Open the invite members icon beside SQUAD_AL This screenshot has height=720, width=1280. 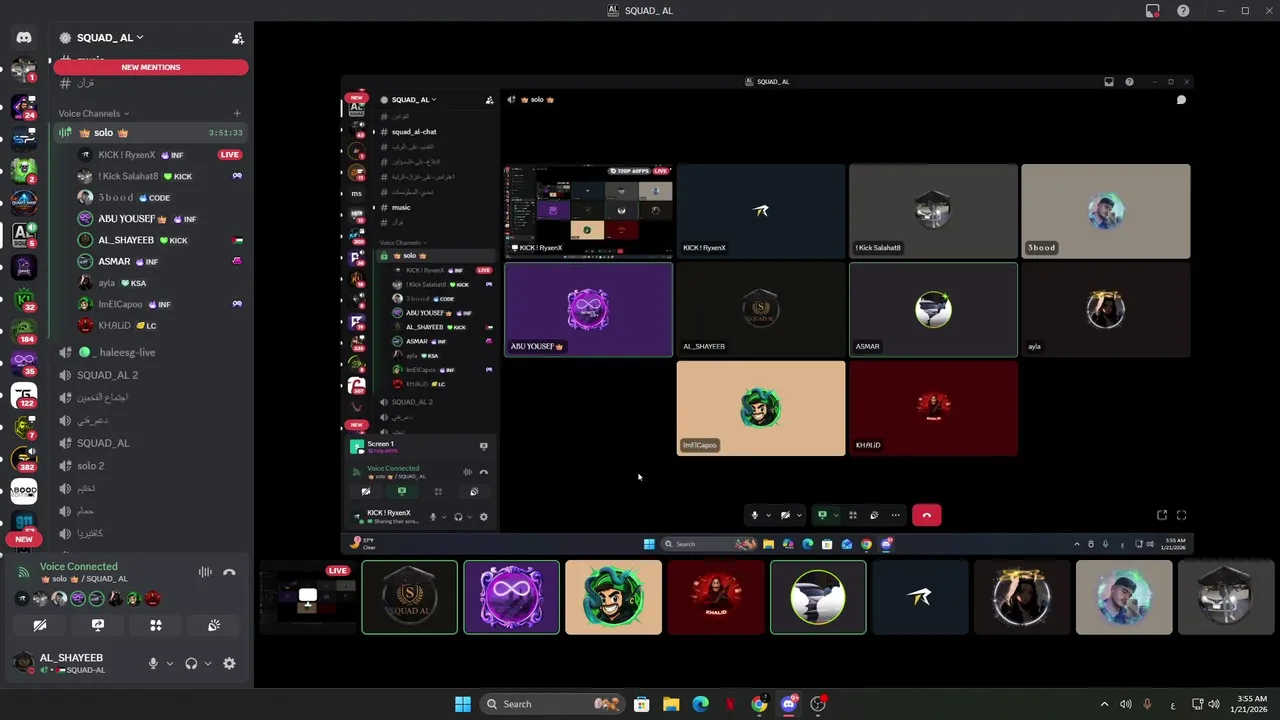coord(238,38)
